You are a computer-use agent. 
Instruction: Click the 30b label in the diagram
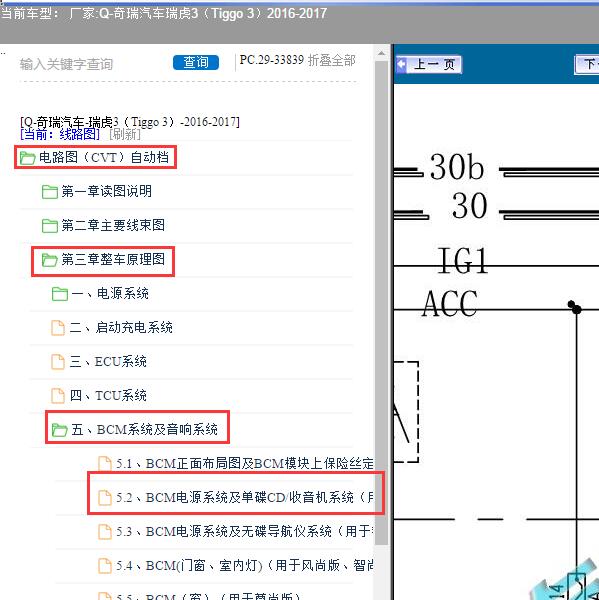pyautogui.click(x=457, y=167)
